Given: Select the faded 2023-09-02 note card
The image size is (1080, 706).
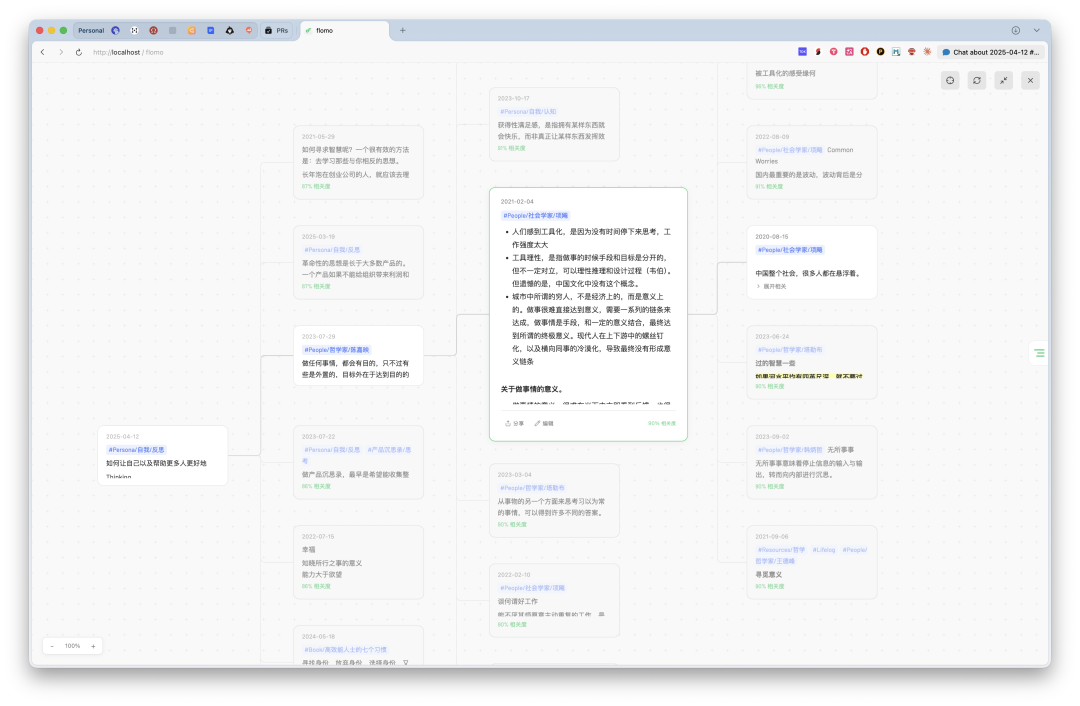Looking at the screenshot, I should [812, 462].
